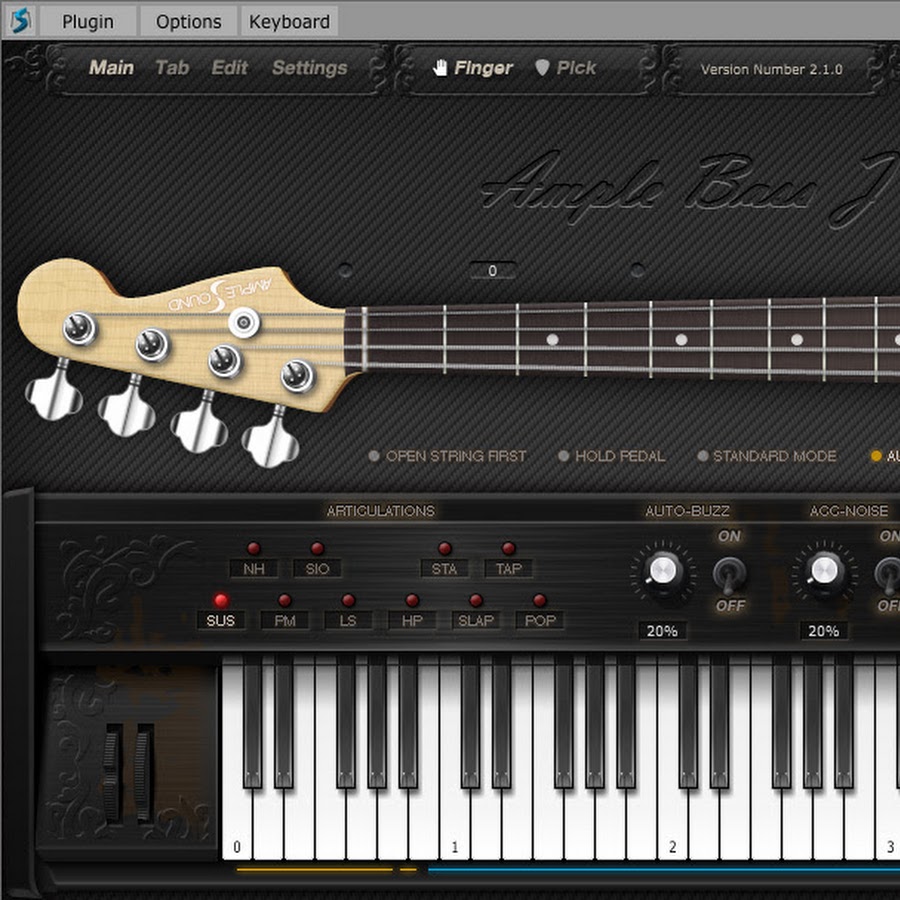This screenshot has height=900, width=900.
Task: Click the LED above SLAP
Action: (476, 600)
